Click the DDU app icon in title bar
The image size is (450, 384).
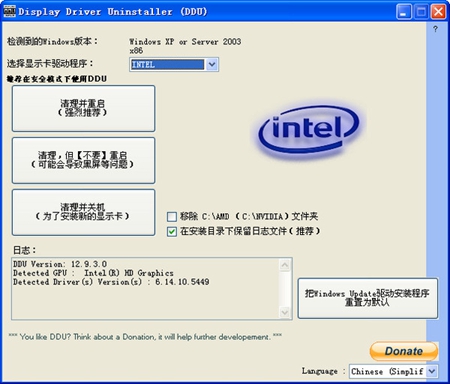(9, 11)
